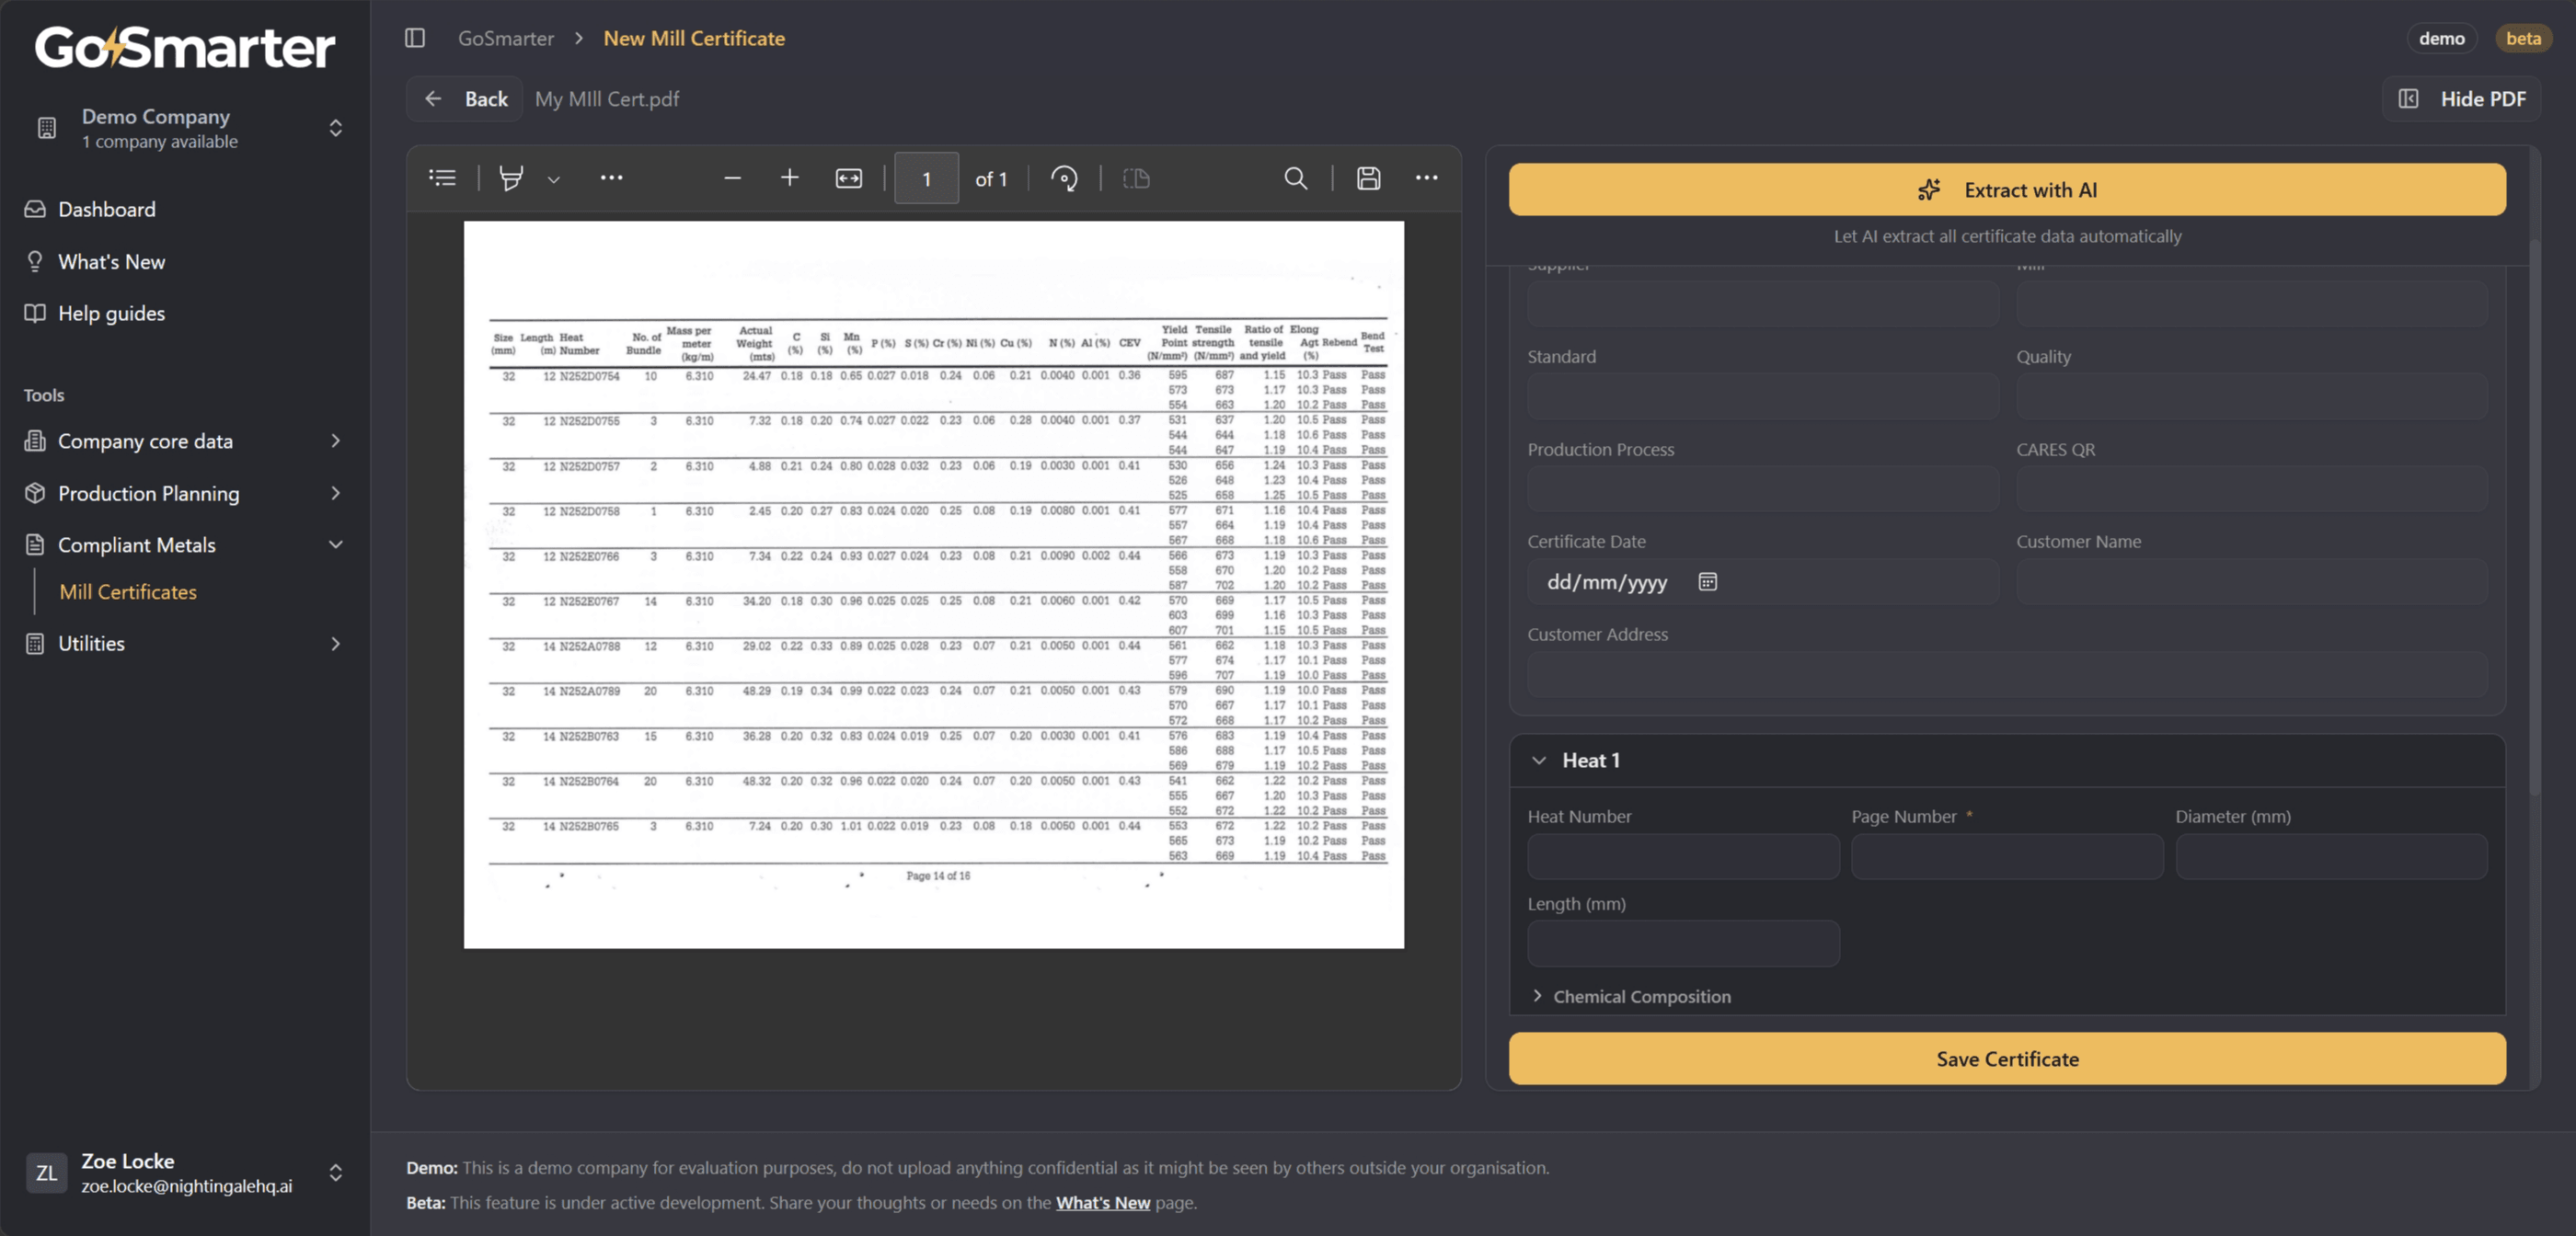Click the Production Process input field

click(x=1762, y=489)
